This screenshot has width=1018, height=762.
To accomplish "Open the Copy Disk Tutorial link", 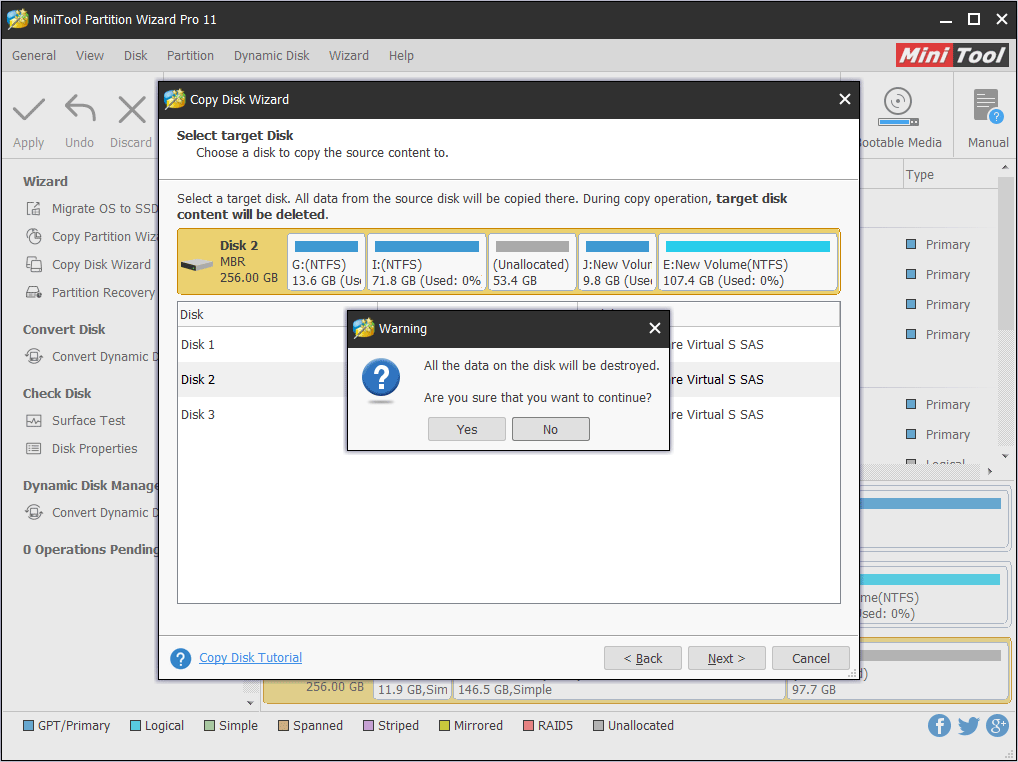I will pos(250,657).
